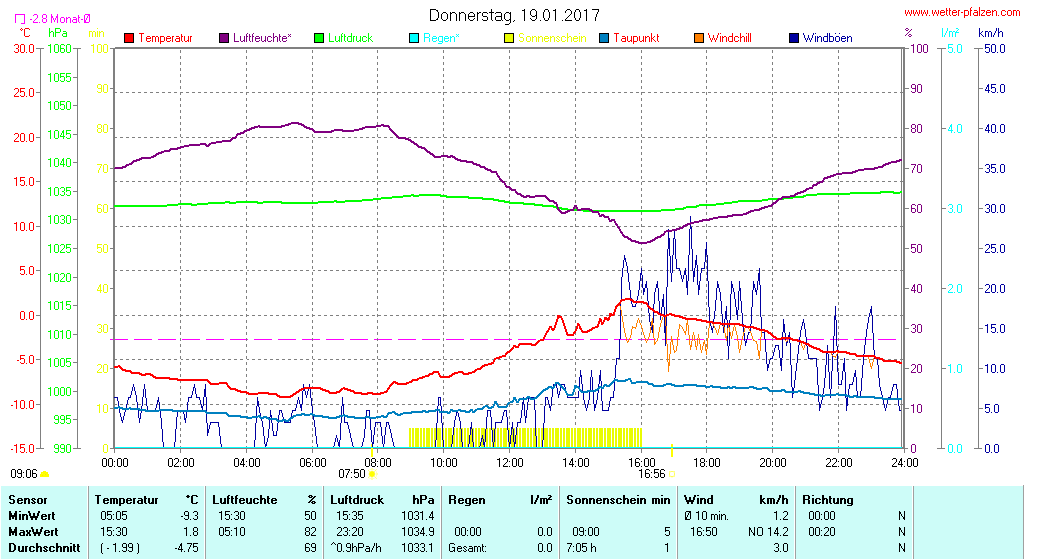Click the 24:00 time axis label
The height and width of the screenshot is (559, 1058).
tap(904, 463)
